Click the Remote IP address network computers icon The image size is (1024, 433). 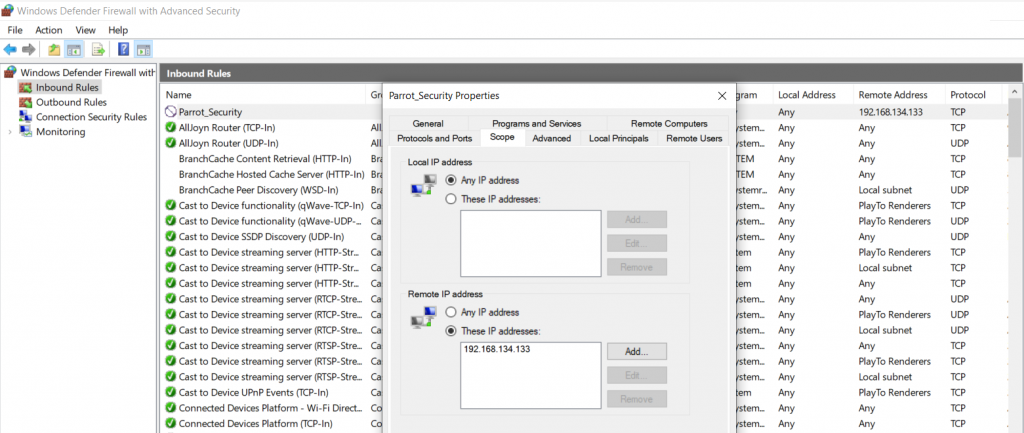[x=423, y=317]
